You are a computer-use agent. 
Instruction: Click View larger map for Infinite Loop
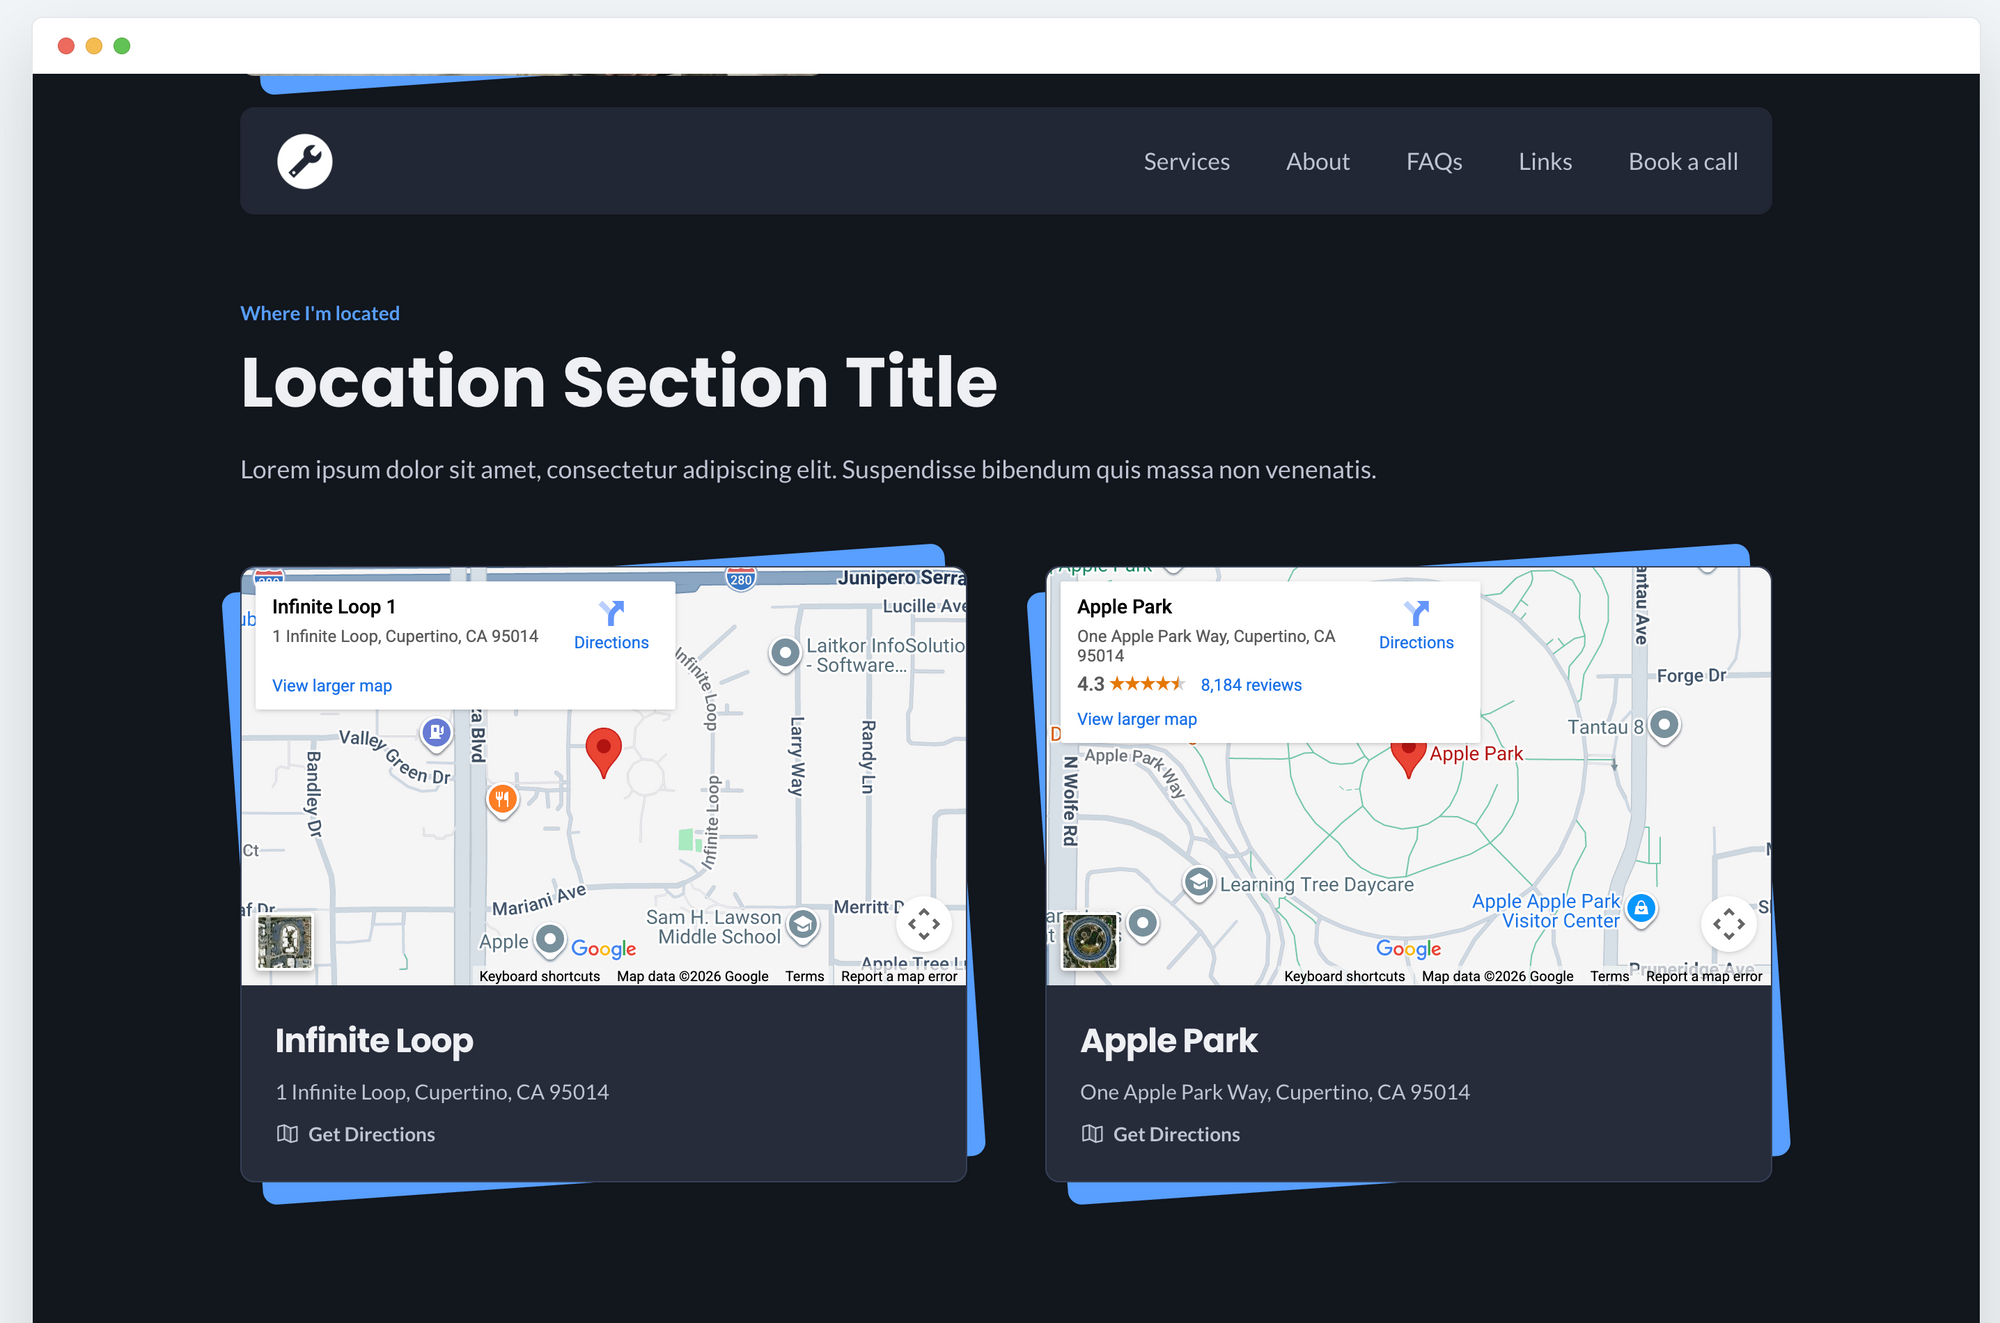332,686
